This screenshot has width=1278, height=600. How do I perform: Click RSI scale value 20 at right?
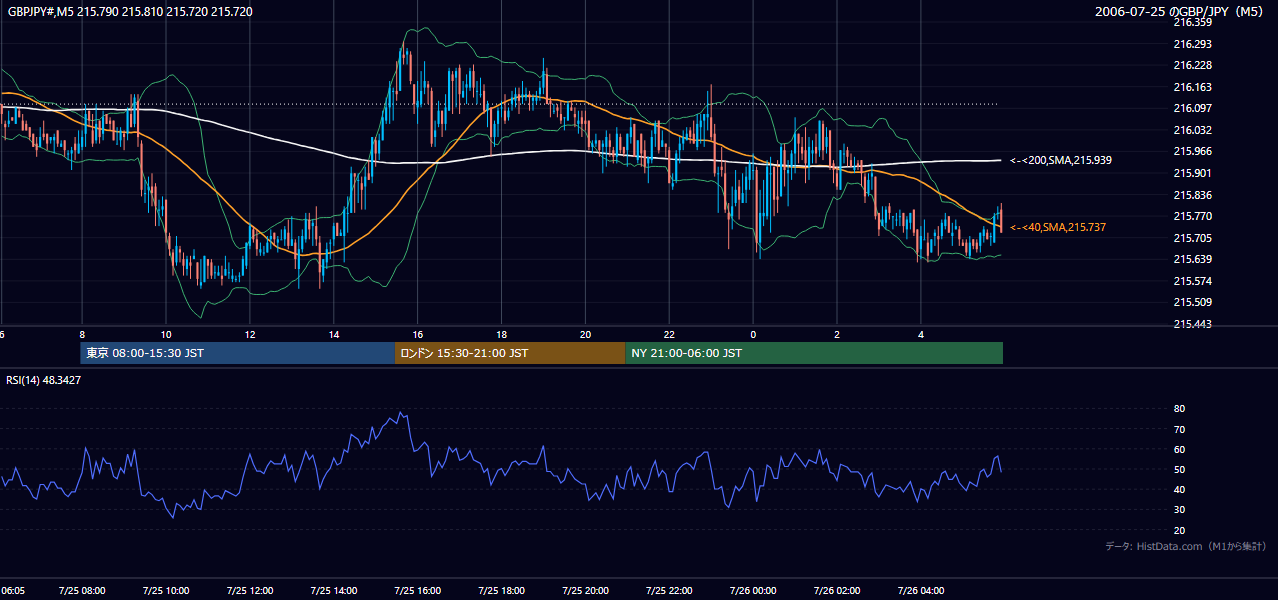click(1179, 530)
